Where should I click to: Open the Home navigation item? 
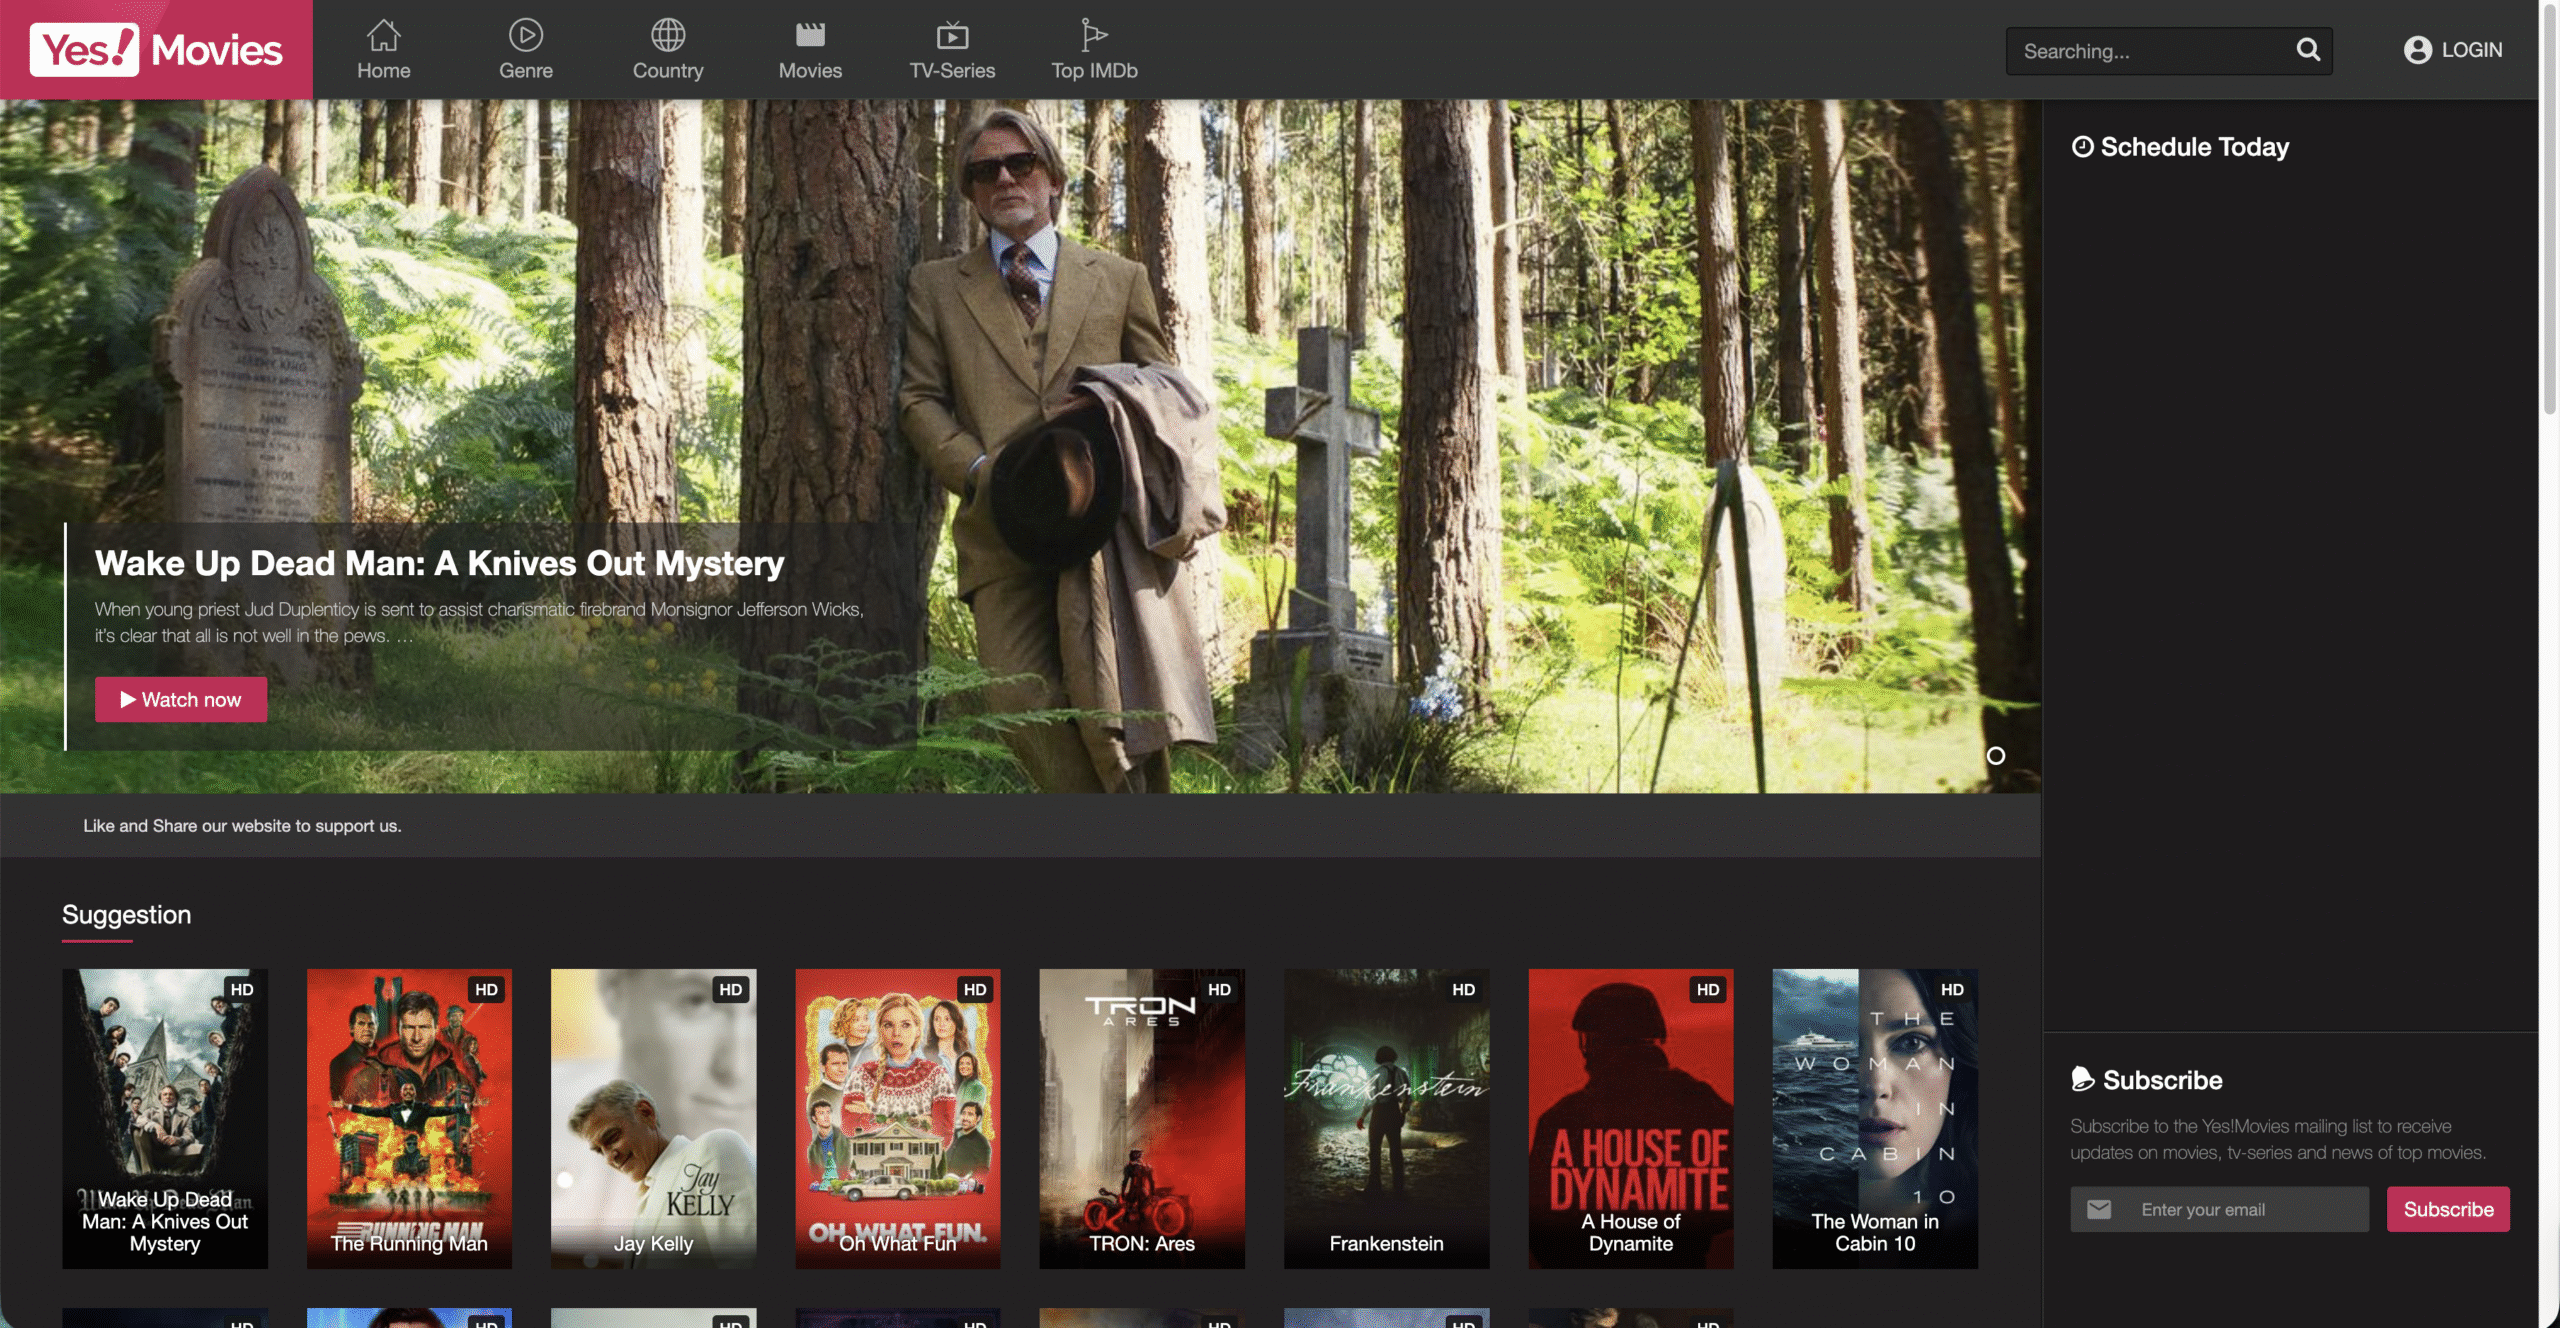pyautogui.click(x=384, y=50)
